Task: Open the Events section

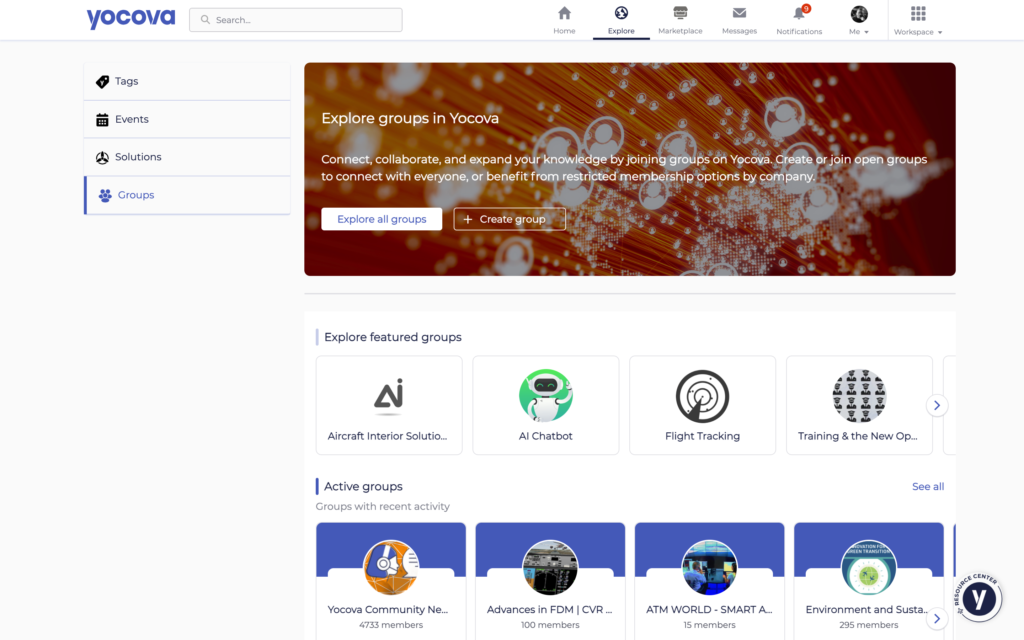Action: tap(187, 120)
